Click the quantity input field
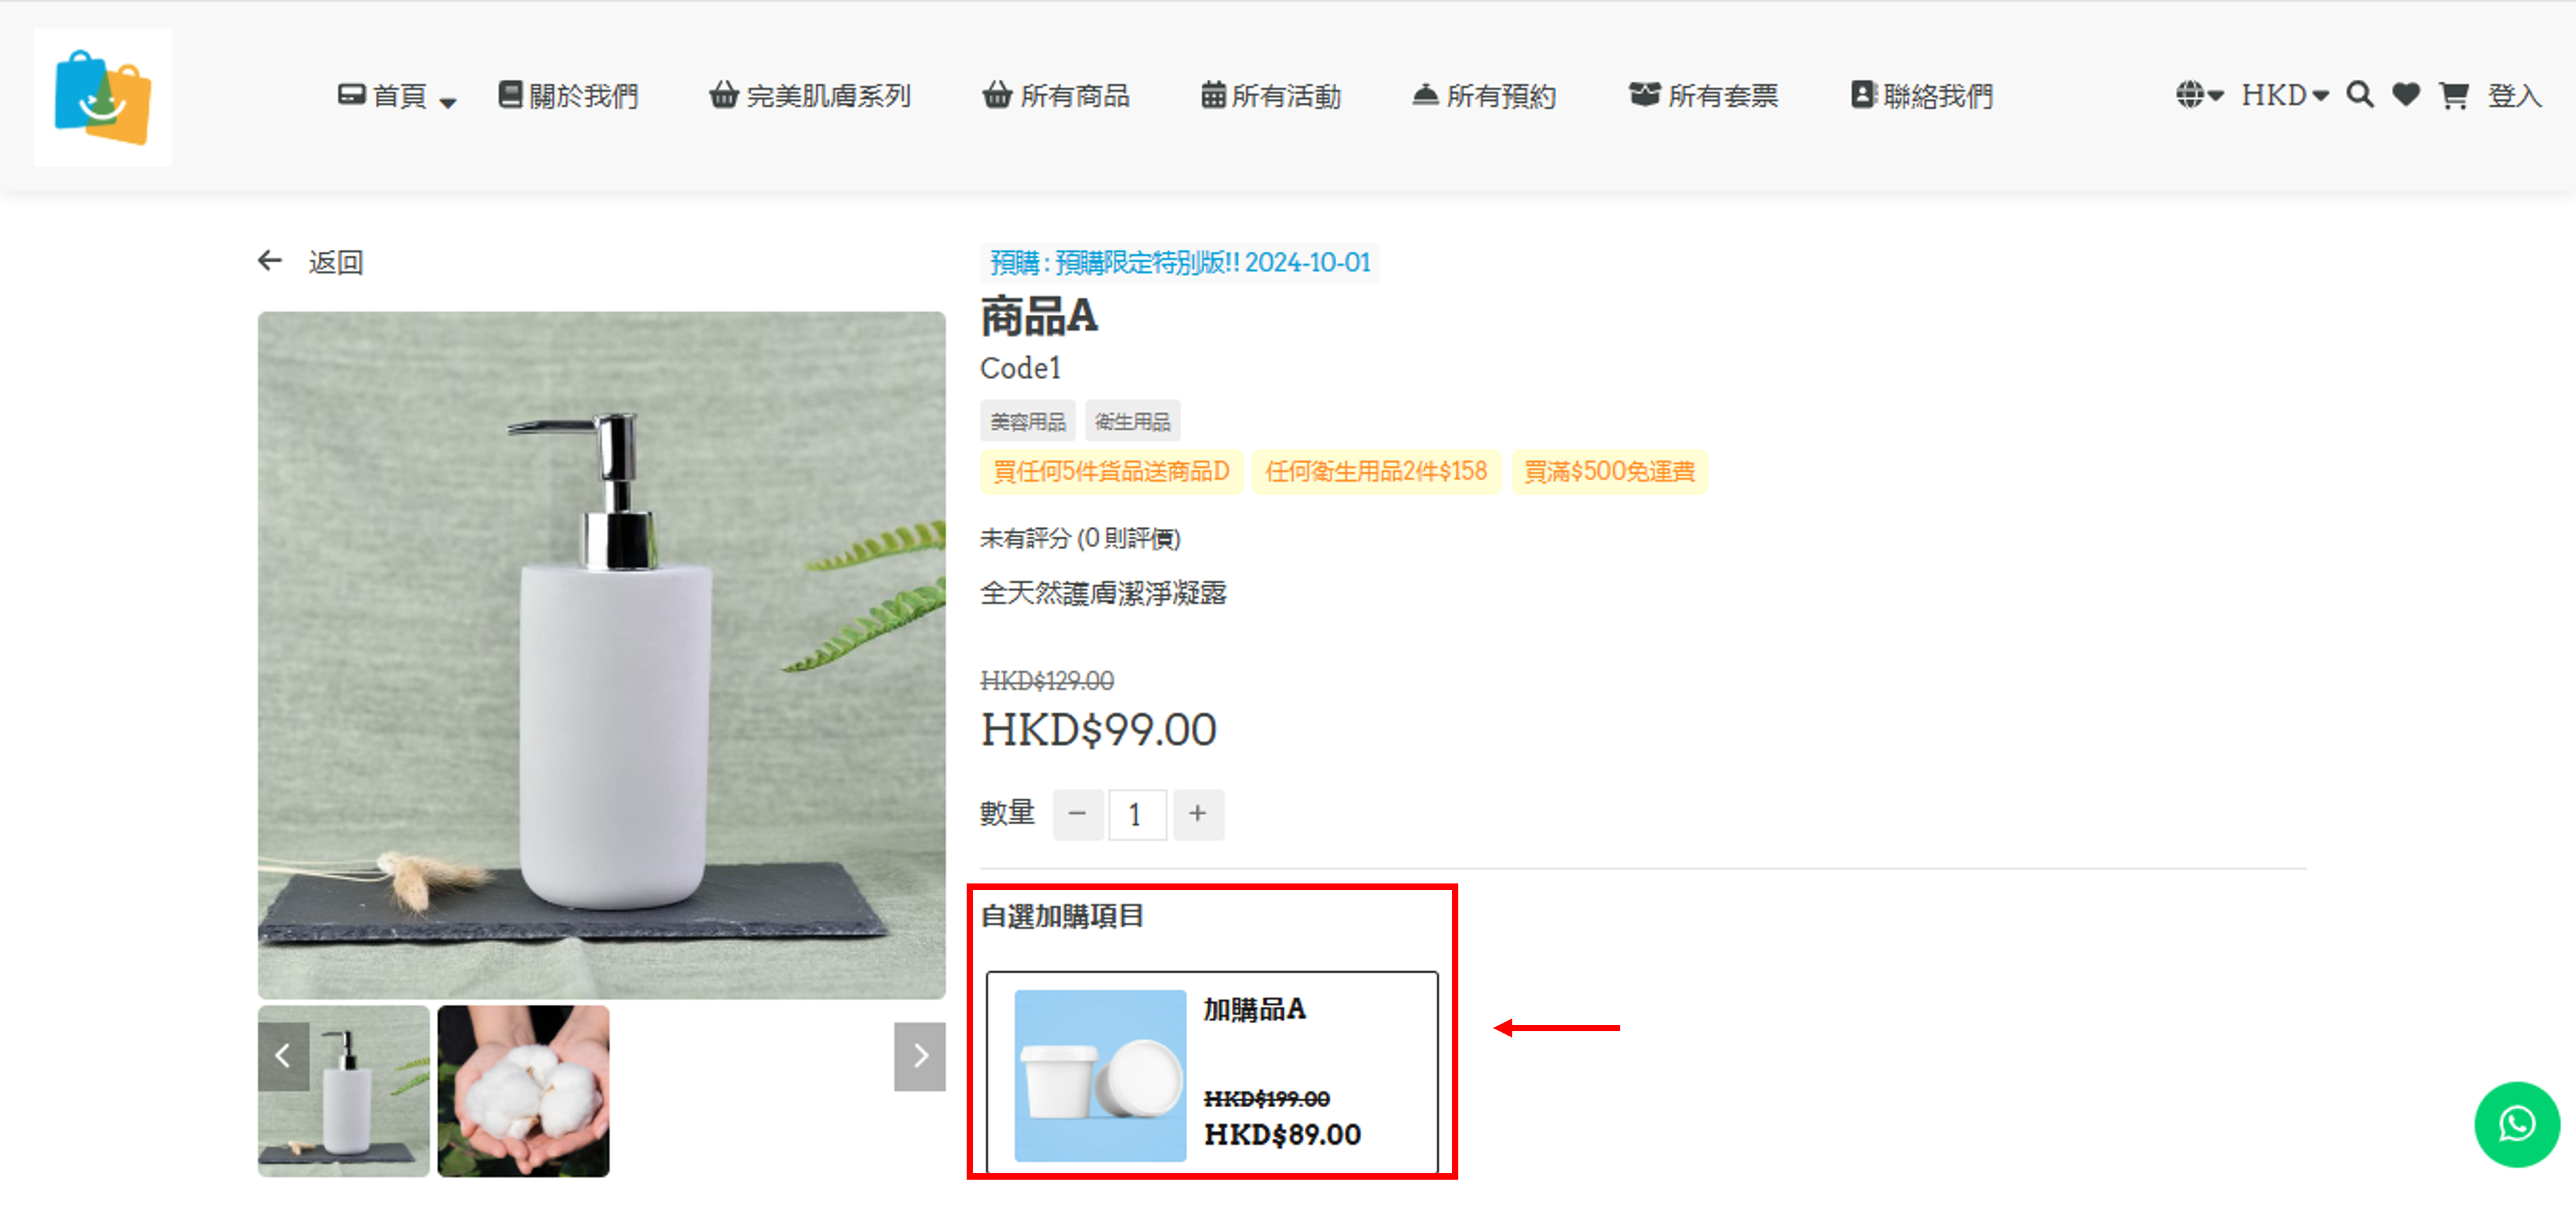Viewport: 2576px width, 1206px height. click(x=1137, y=814)
